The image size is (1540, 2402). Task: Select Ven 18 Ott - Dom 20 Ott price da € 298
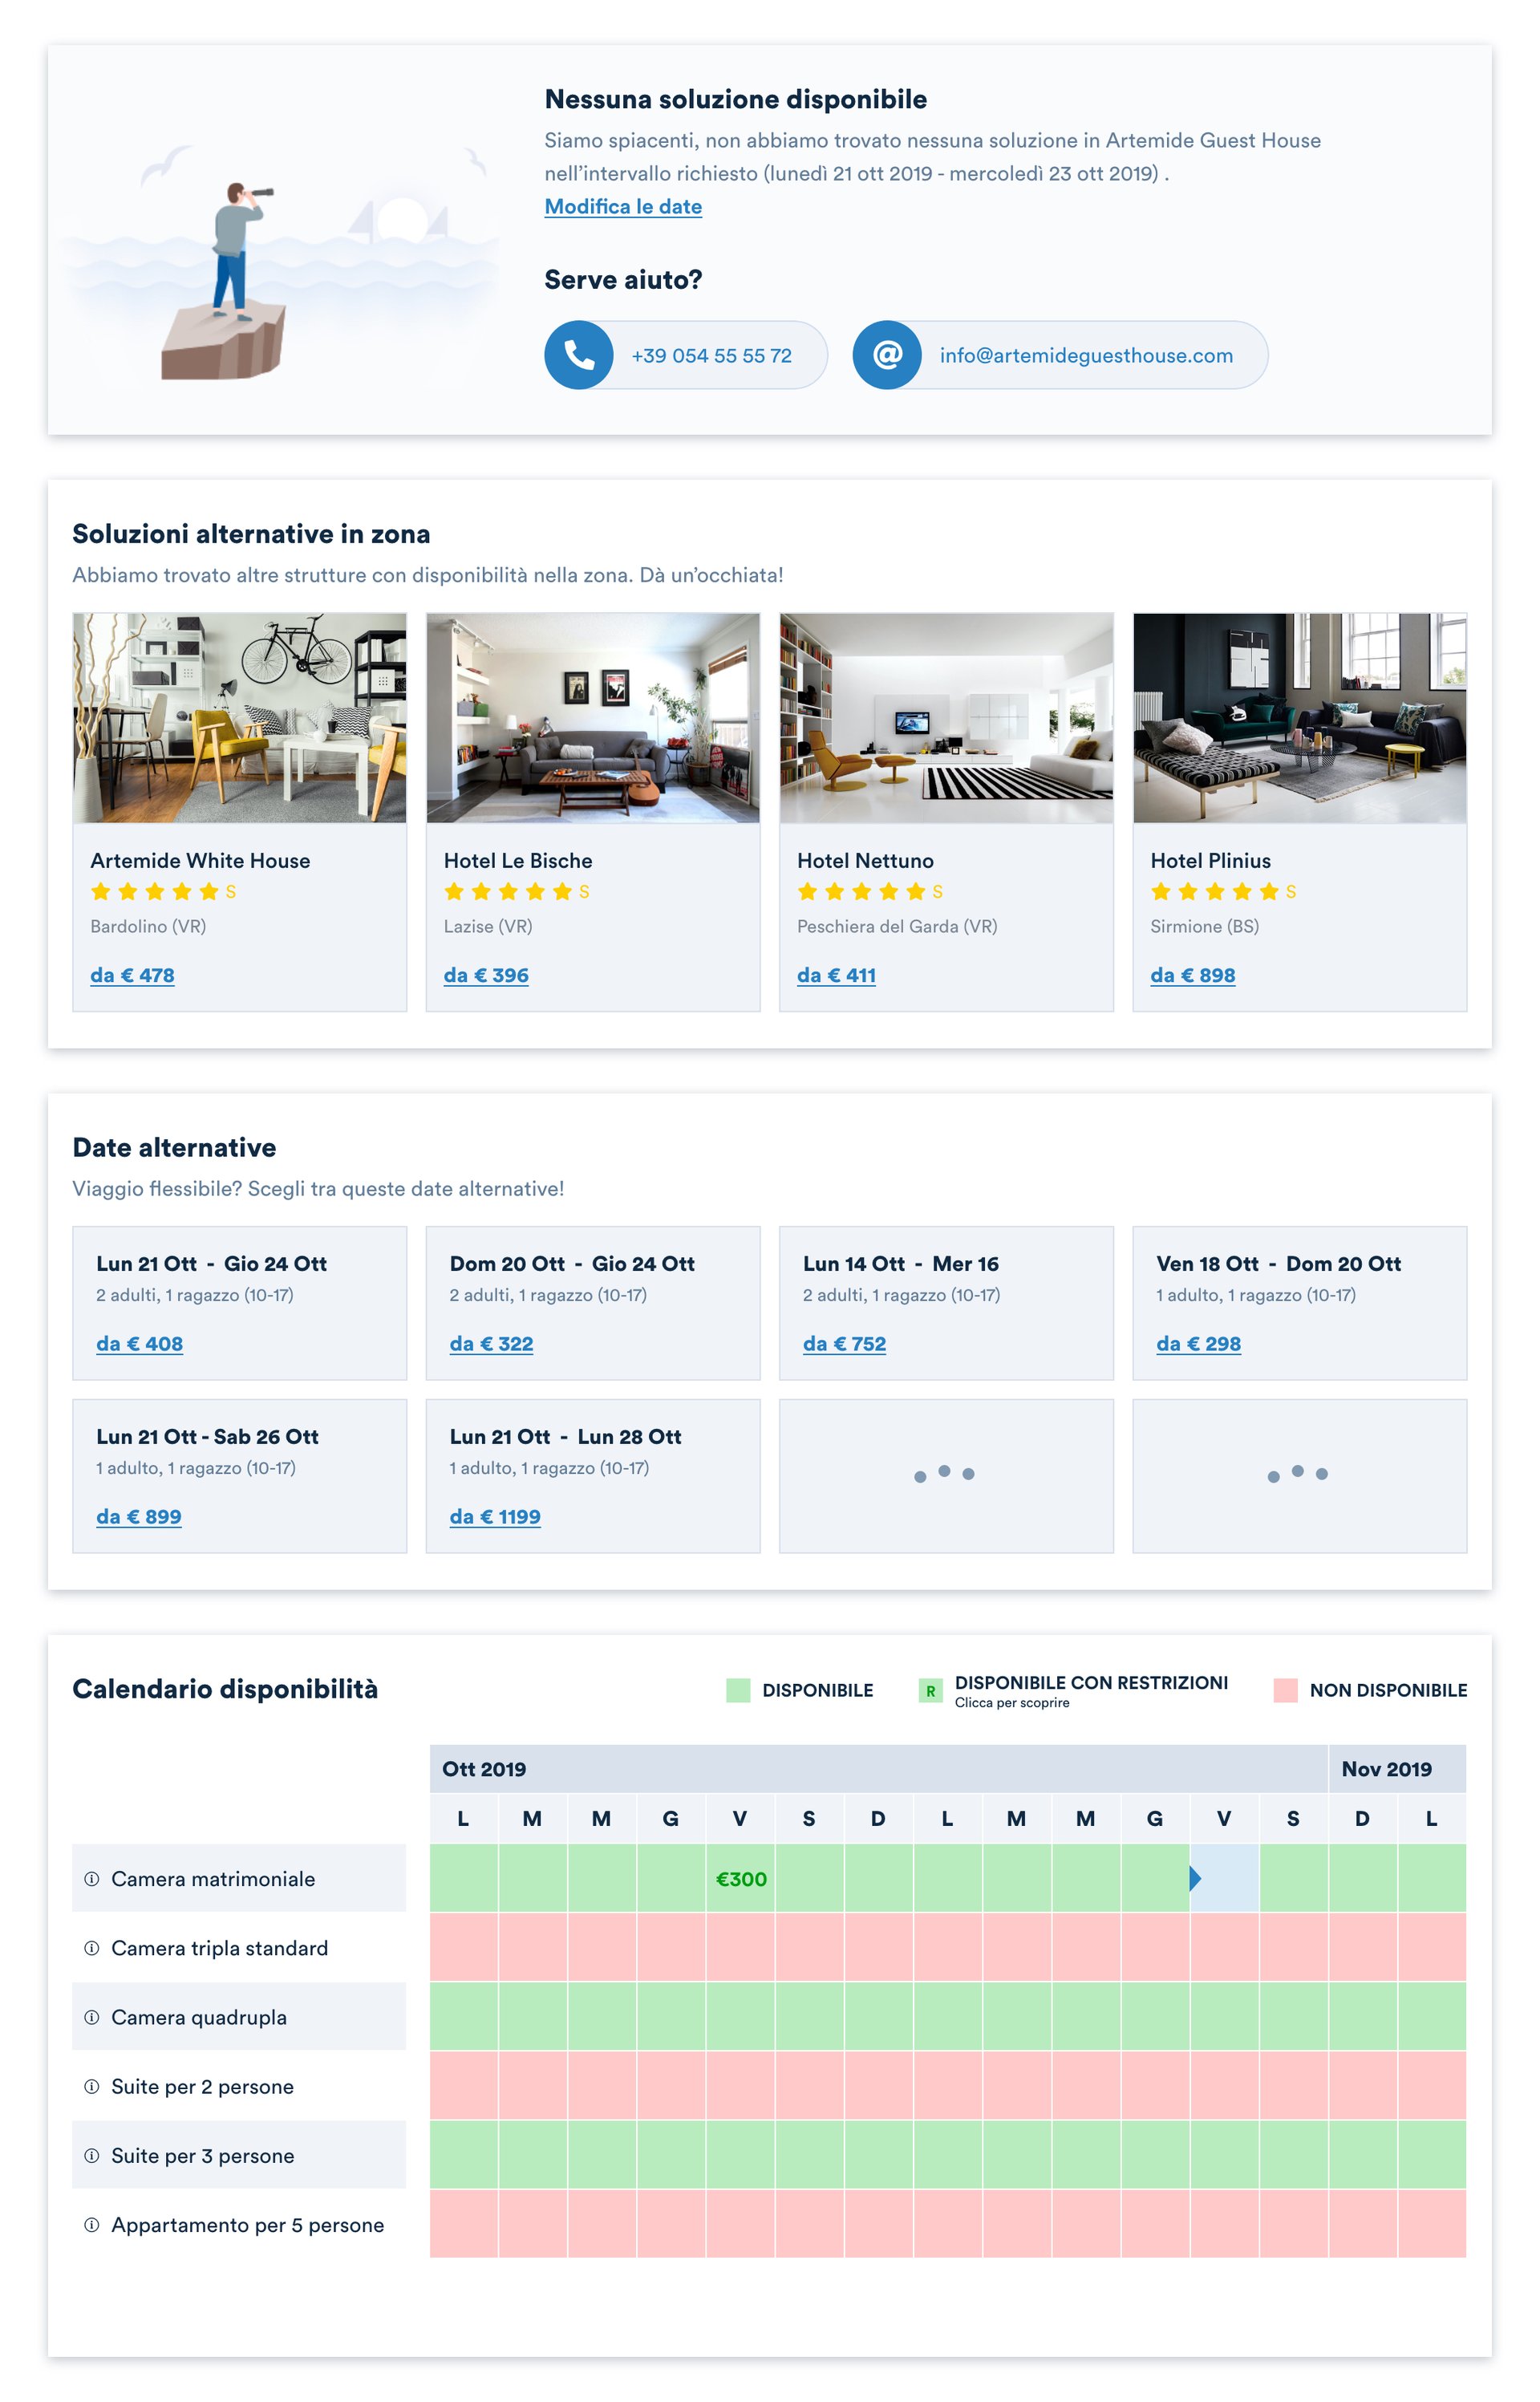(x=1198, y=1344)
